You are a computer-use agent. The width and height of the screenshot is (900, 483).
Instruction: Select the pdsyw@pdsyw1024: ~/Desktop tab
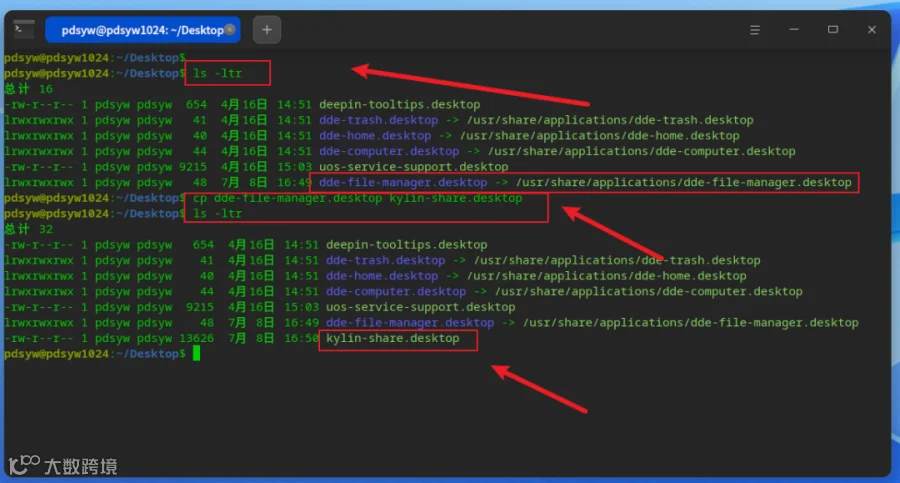142,30
